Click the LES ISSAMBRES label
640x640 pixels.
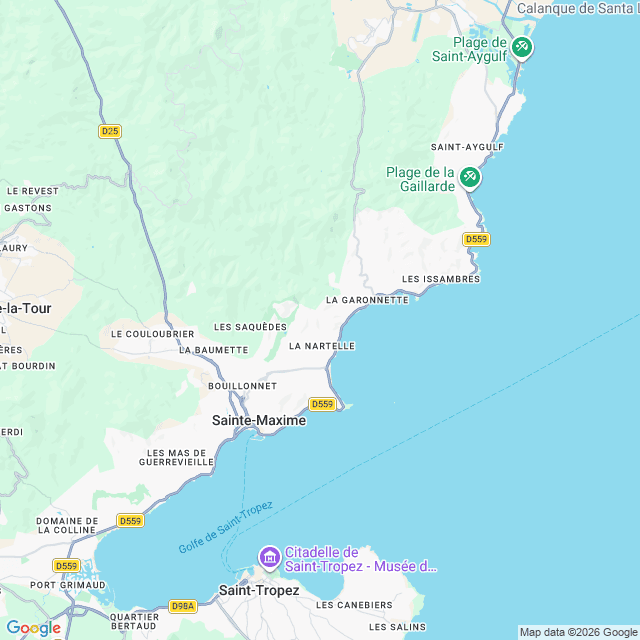[x=441, y=279]
